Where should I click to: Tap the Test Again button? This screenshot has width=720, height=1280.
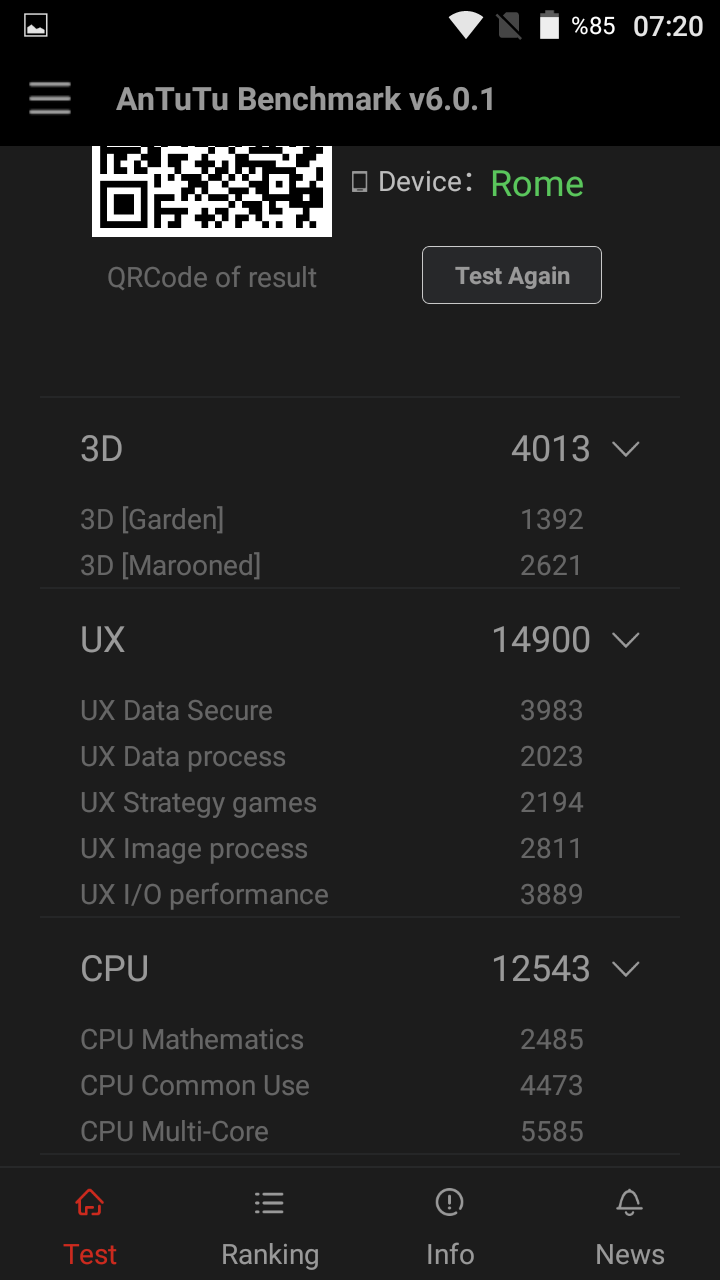(x=512, y=275)
